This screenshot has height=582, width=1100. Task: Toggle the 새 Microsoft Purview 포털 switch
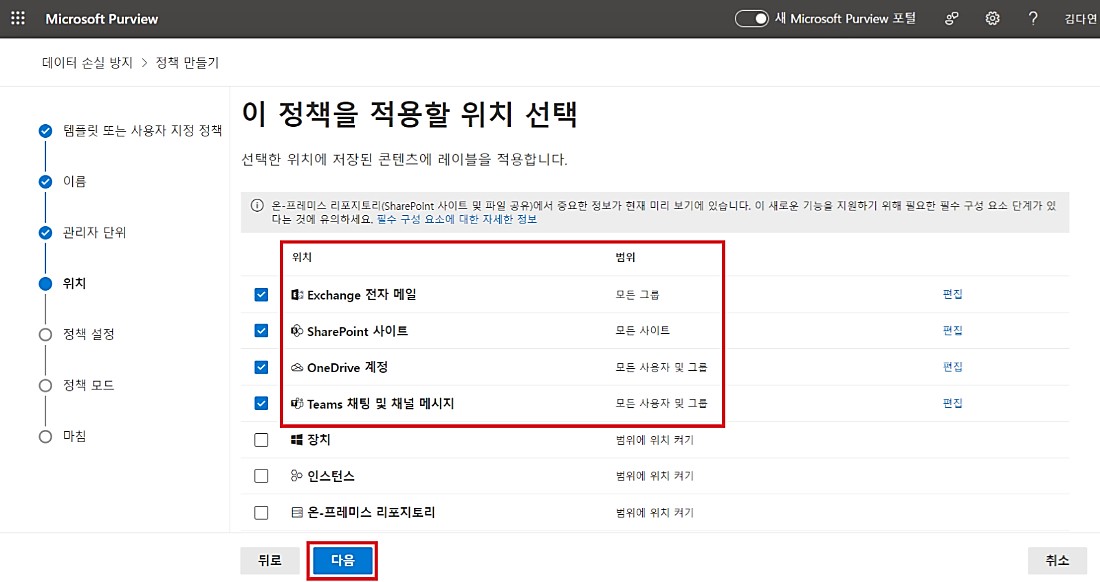[751, 19]
